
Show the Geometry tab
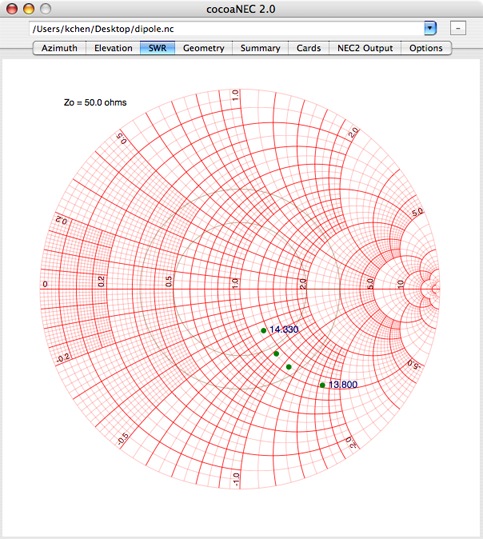point(204,48)
